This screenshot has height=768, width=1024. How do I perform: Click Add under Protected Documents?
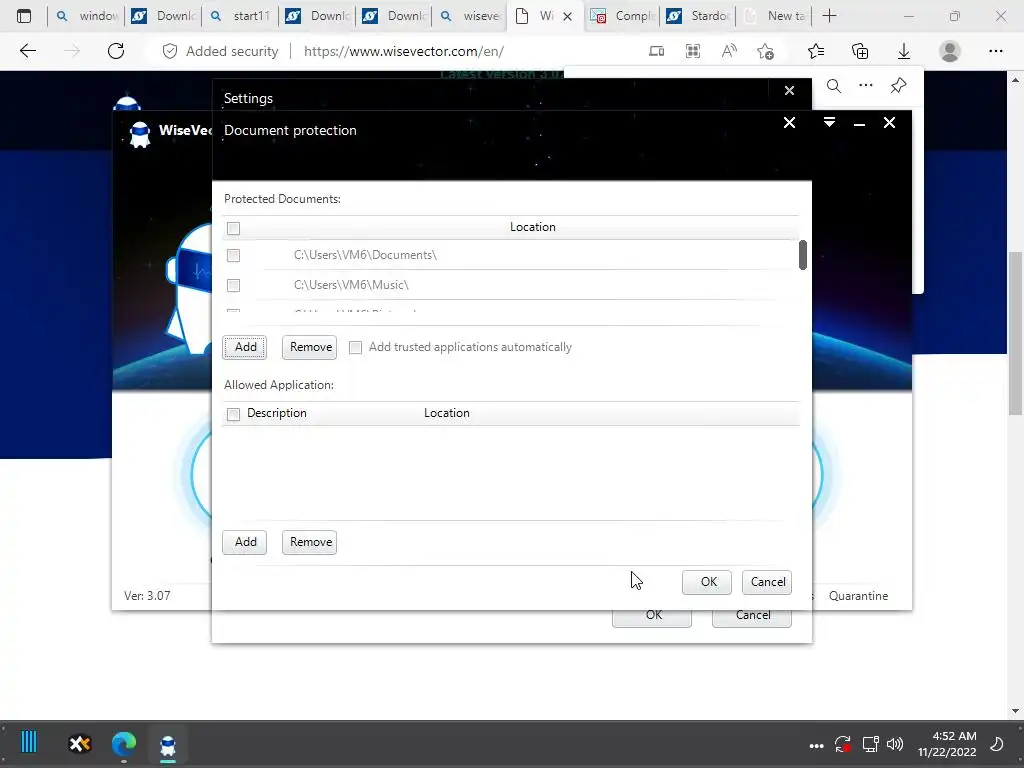pyautogui.click(x=245, y=347)
